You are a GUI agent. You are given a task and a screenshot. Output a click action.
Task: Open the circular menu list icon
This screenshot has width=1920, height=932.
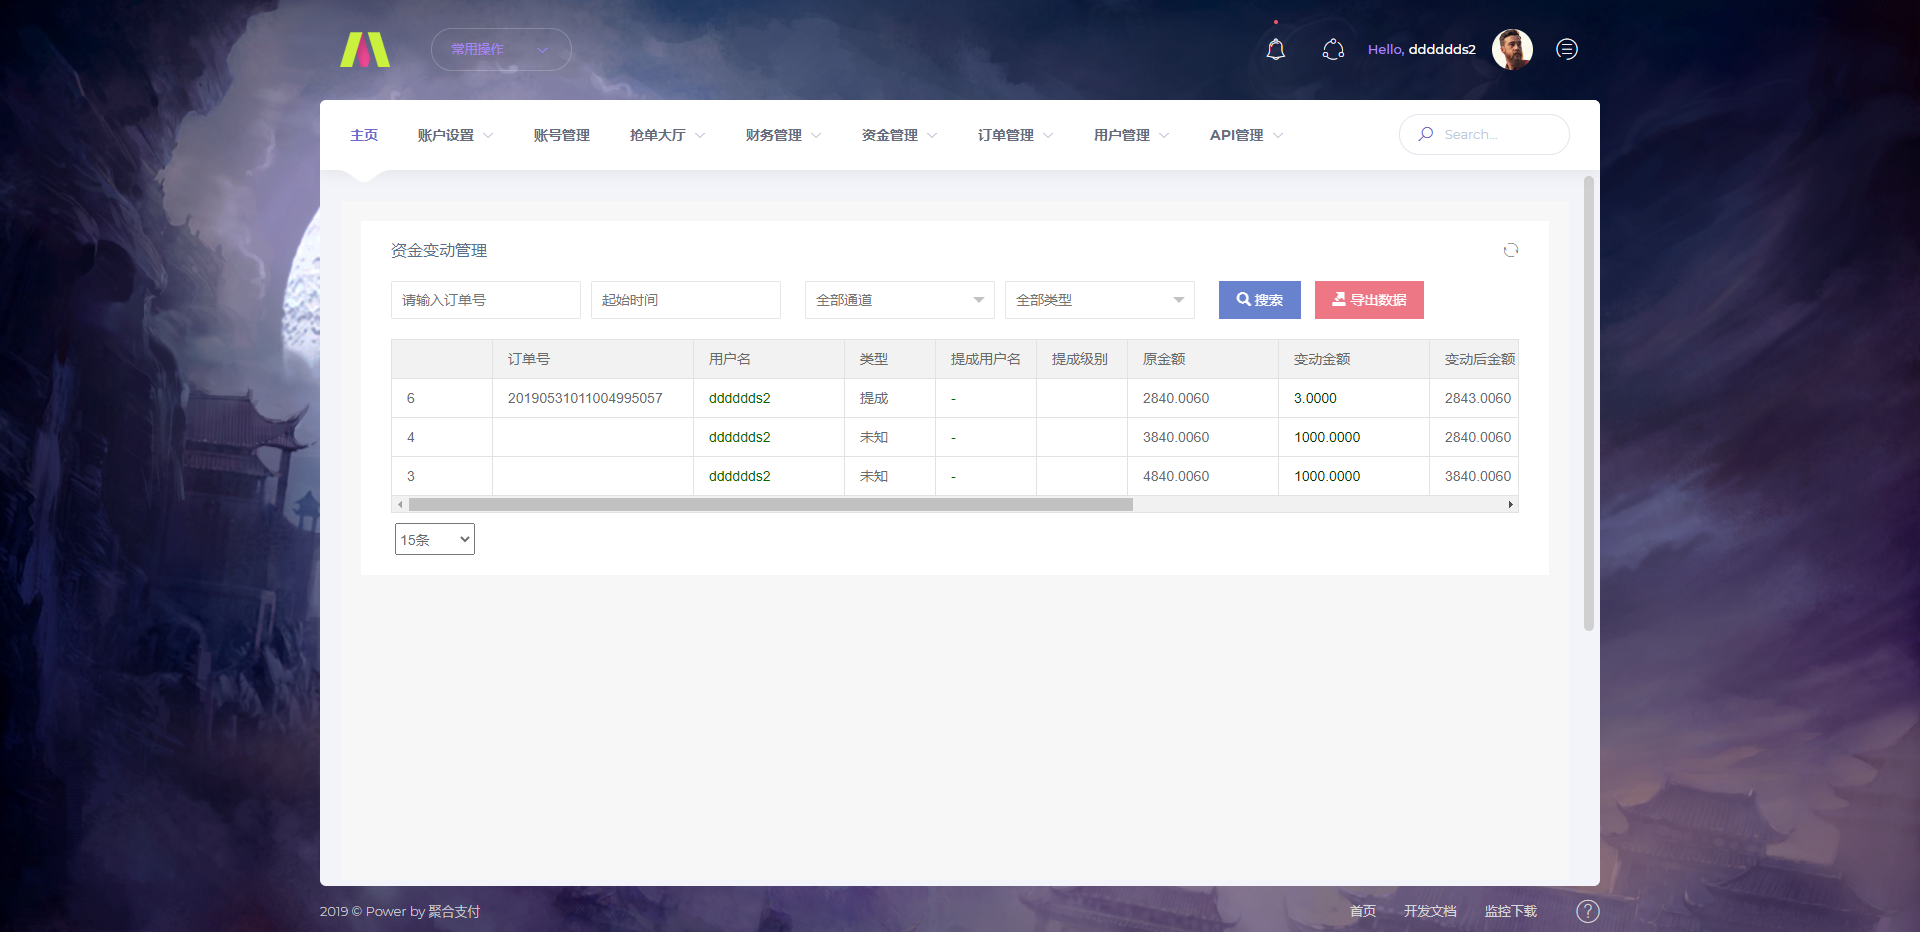pyautogui.click(x=1567, y=49)
